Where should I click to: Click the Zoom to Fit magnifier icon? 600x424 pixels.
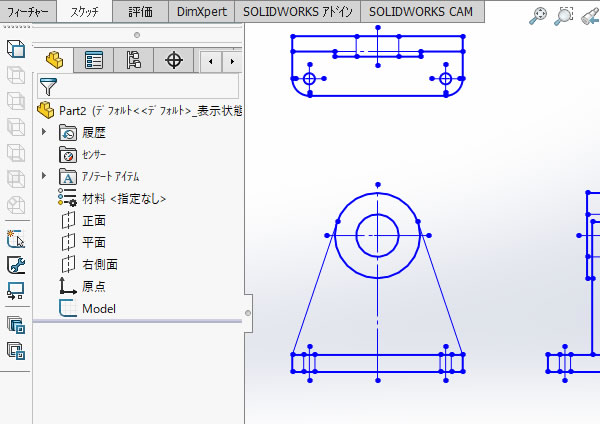538,16
